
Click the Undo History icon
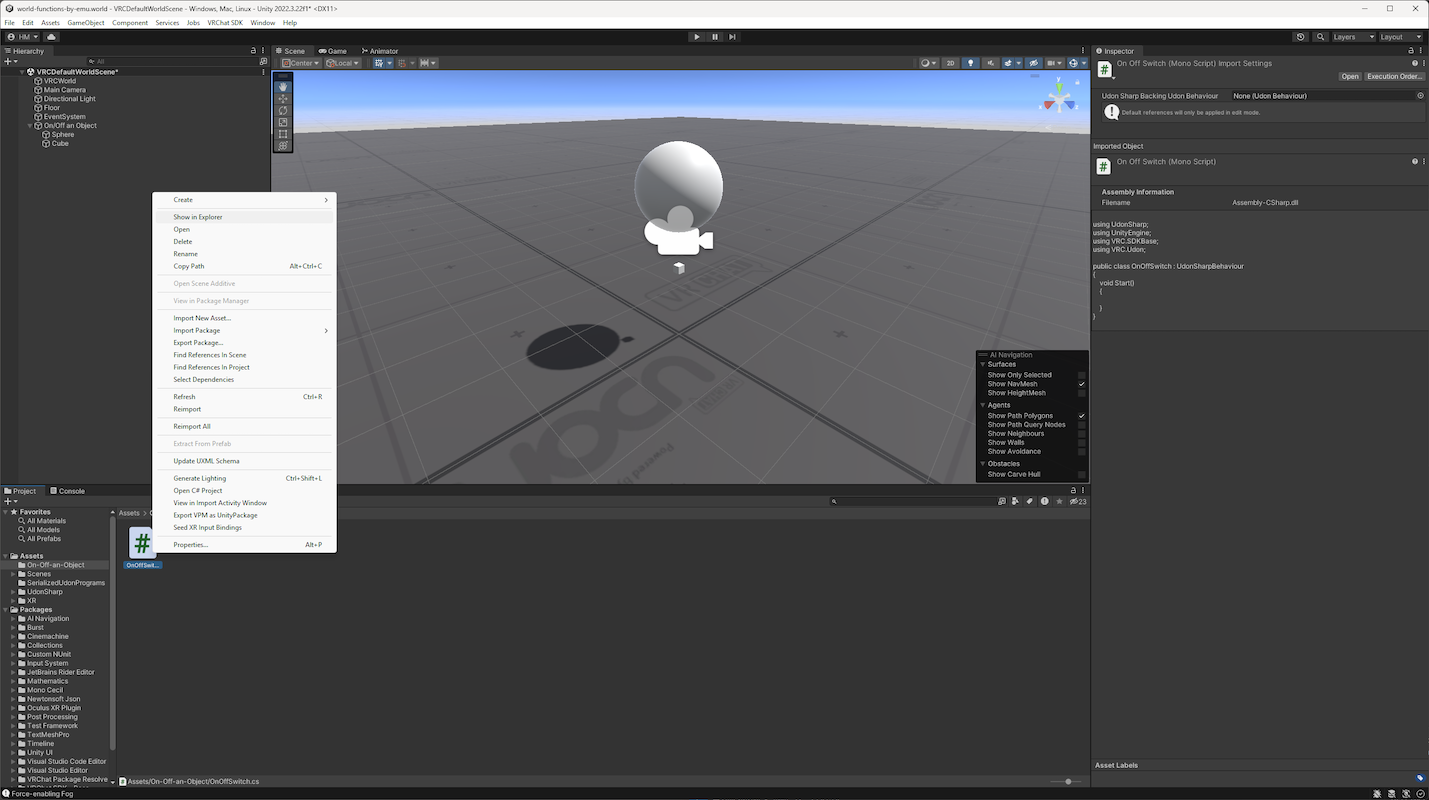click(x=1300, y=37)
